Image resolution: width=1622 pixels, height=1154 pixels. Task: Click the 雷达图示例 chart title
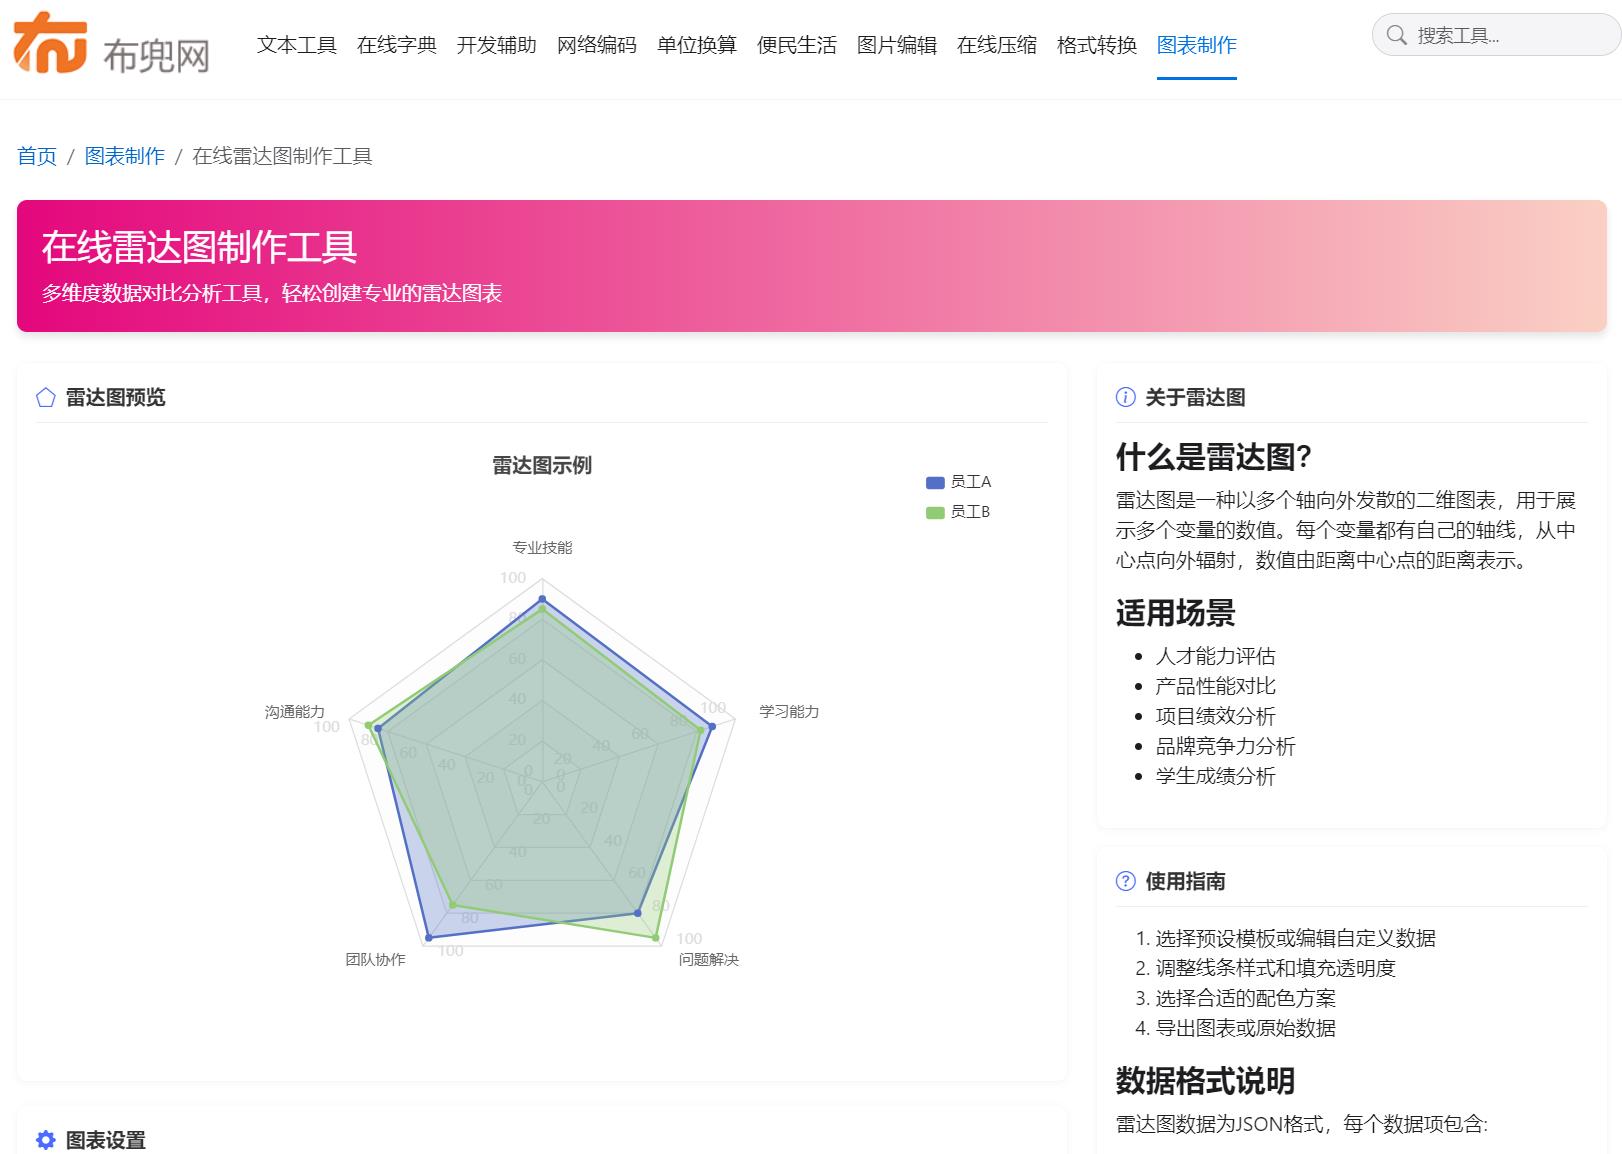[542, 465]
